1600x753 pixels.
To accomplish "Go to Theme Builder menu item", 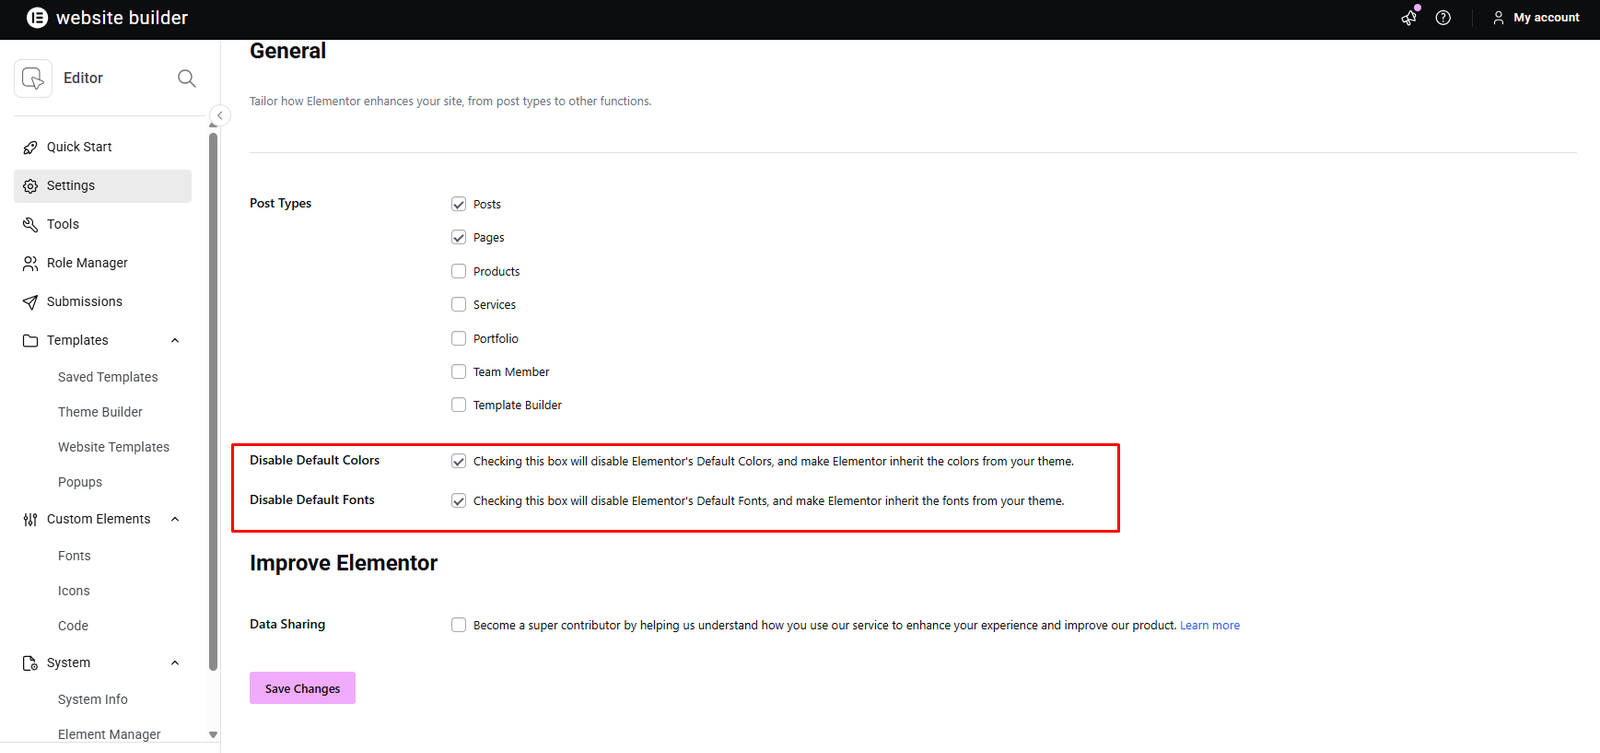I will (100, 412).
